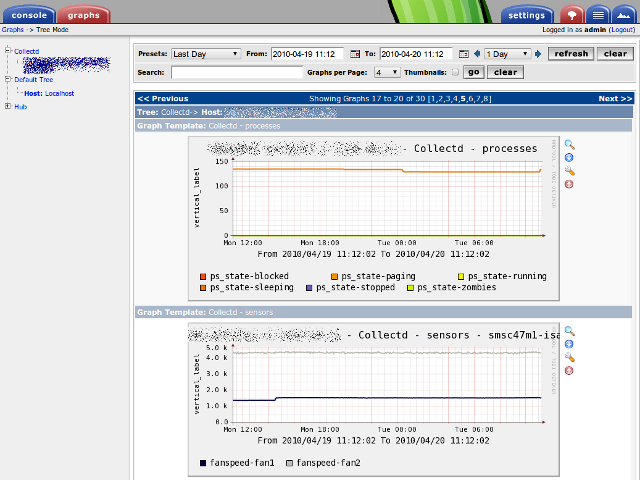Click fanspeed-fan1 legend swatch

pos(203,463)
